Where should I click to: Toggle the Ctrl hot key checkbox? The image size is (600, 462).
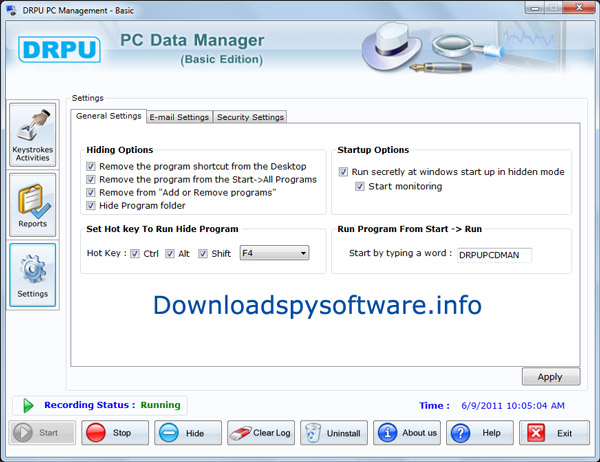point(135,254)
